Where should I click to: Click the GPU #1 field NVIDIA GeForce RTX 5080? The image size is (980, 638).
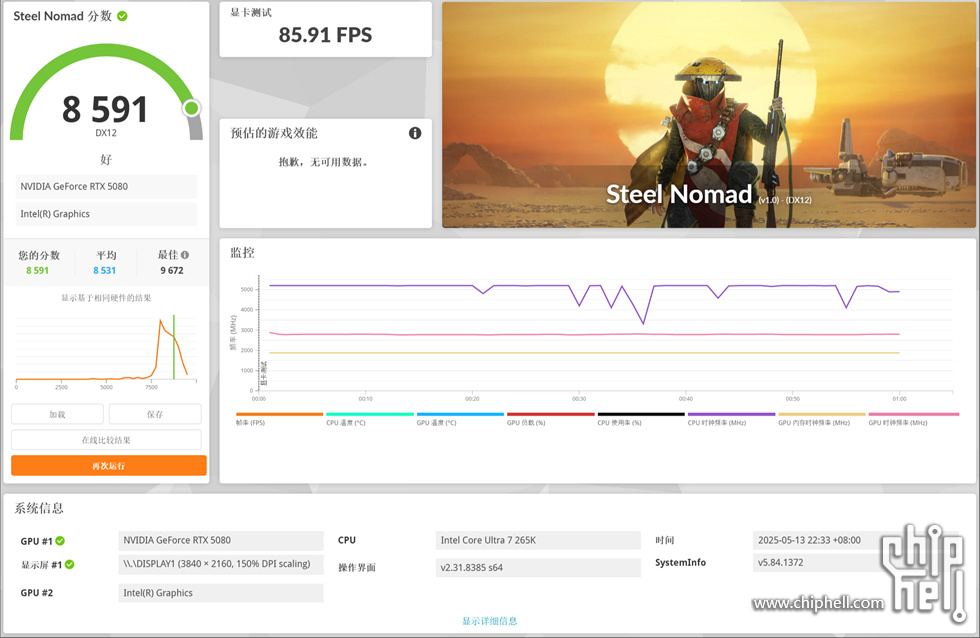pos(221,541)
